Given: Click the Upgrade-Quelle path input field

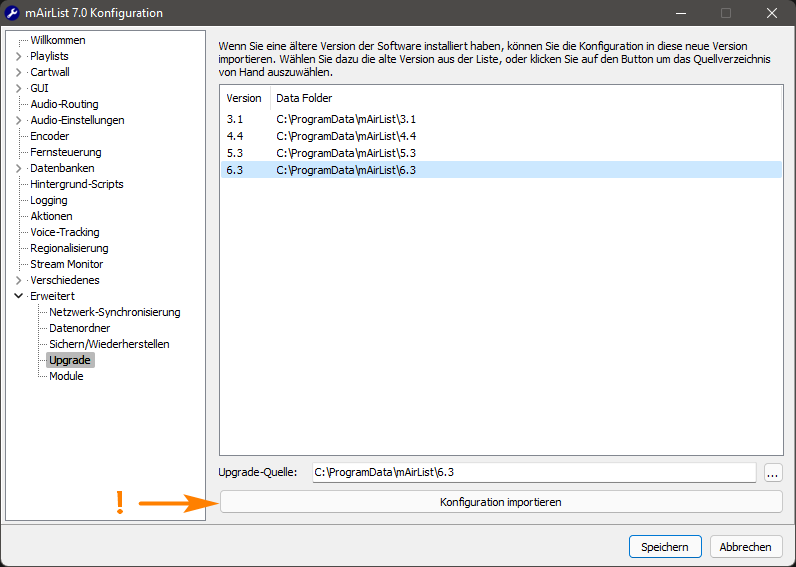Looking at the screenshot, I should click(x=533, y=472).
